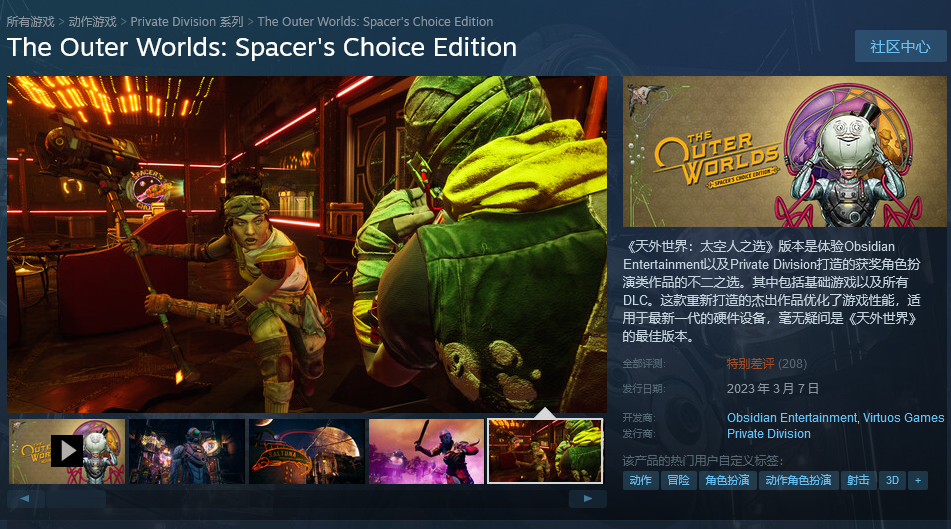Click the right scroll arrow below thumbnails
Screen dimensions: 951x529
(588, 499)
